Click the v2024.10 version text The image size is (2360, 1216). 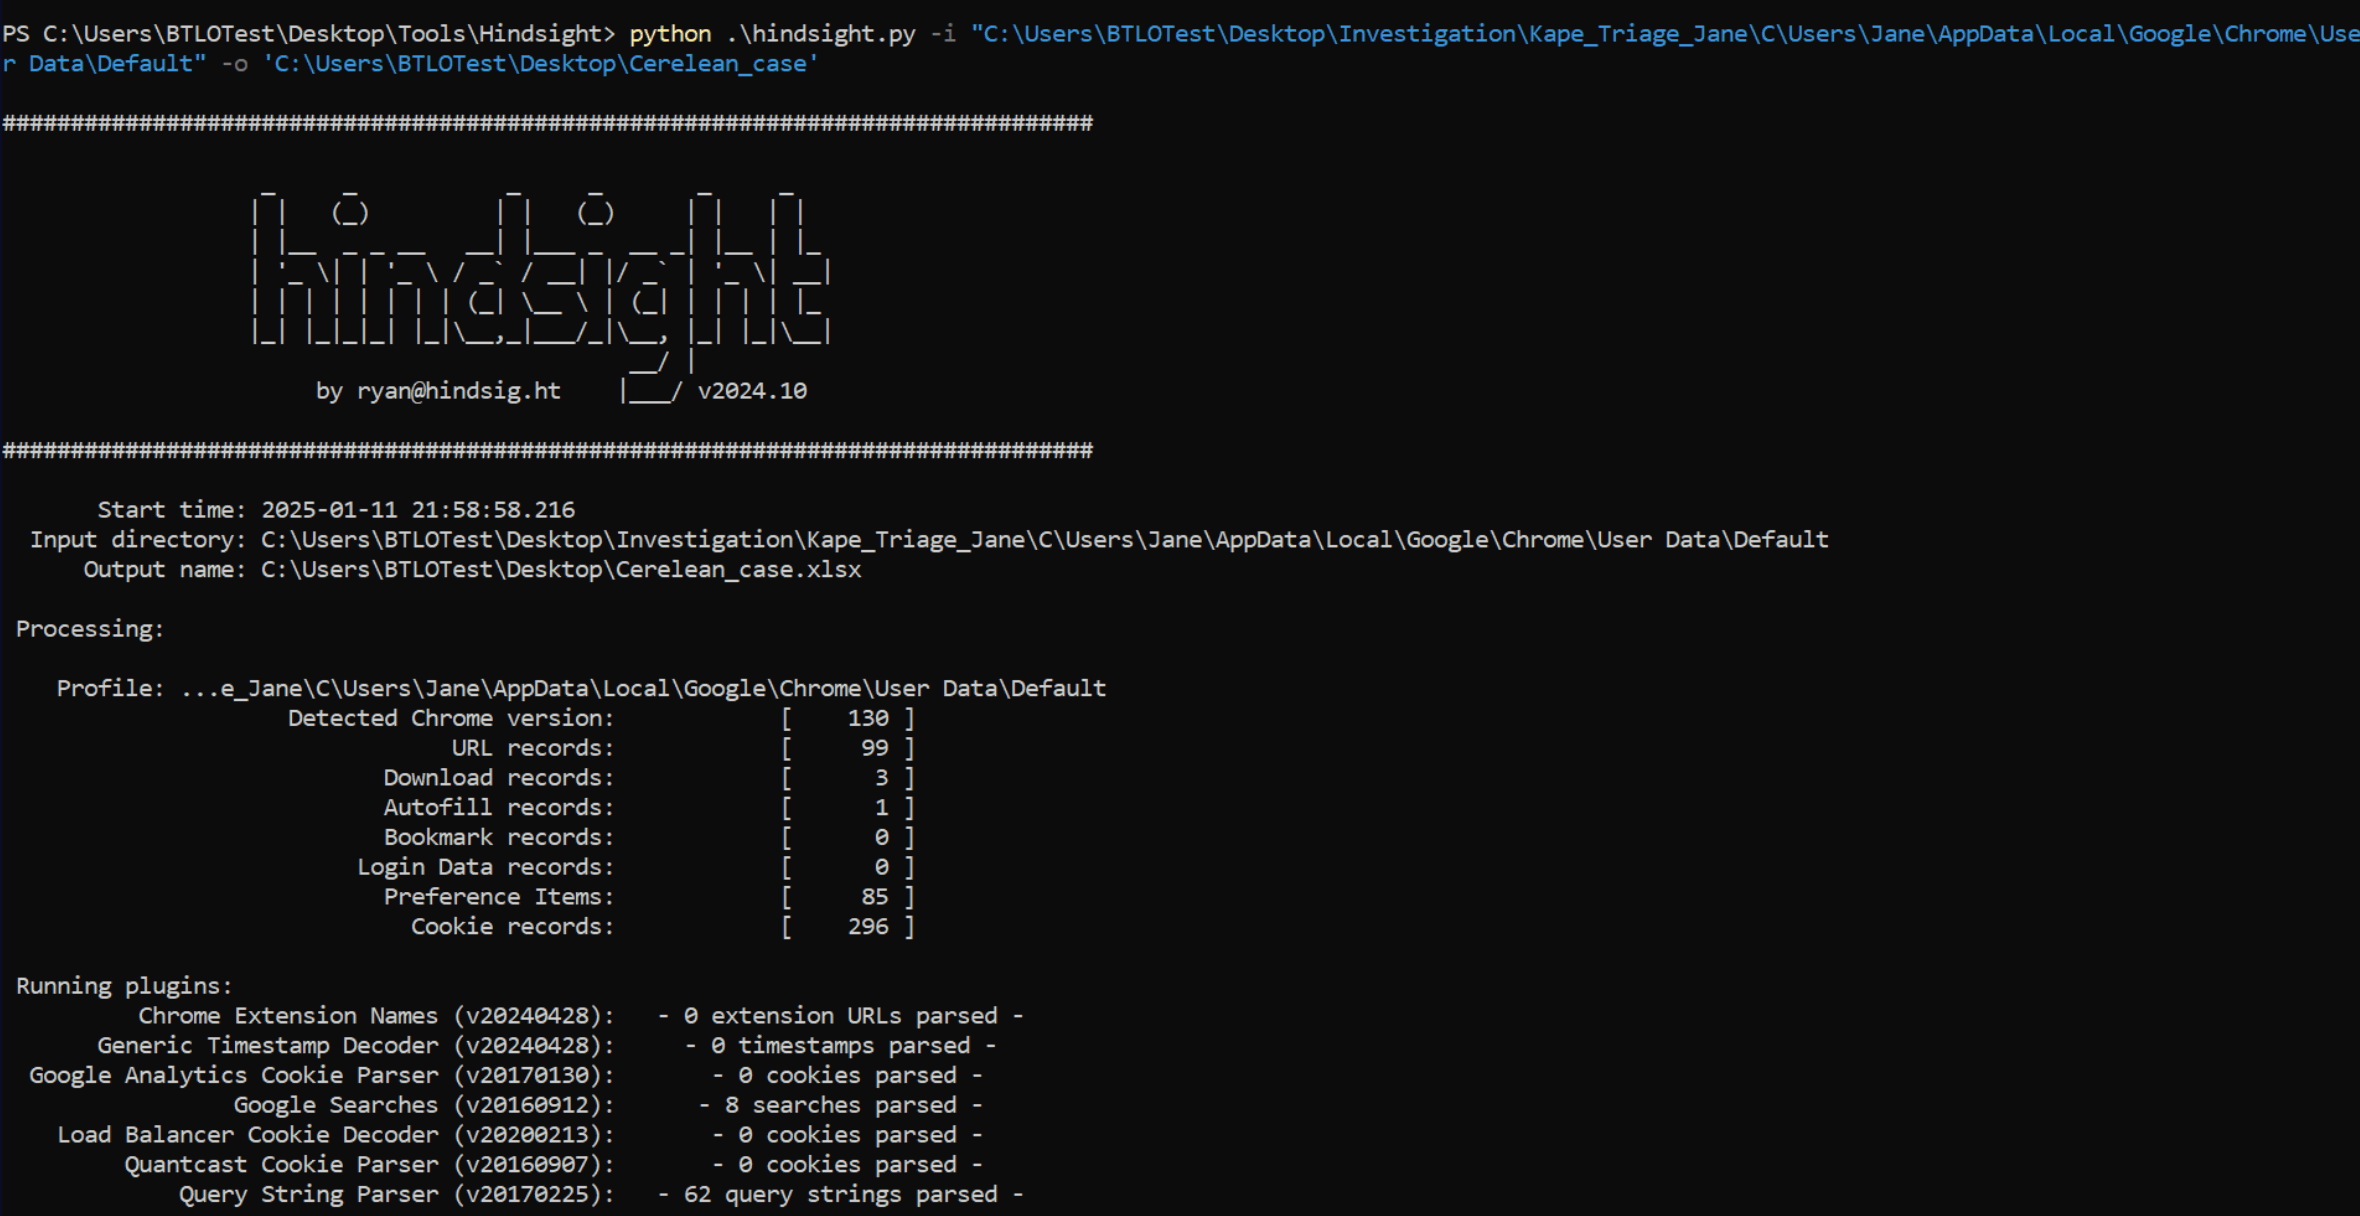click(x=752, y=391)
